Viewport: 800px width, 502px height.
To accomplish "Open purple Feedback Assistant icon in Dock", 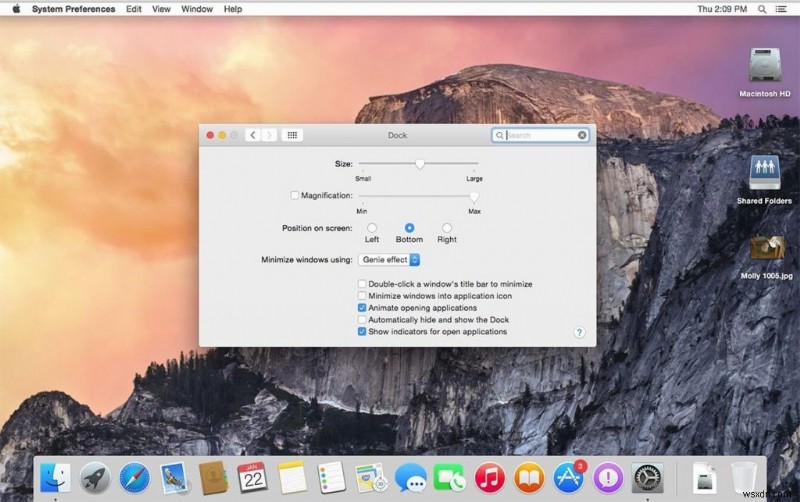I will click(x=608, y=478).
